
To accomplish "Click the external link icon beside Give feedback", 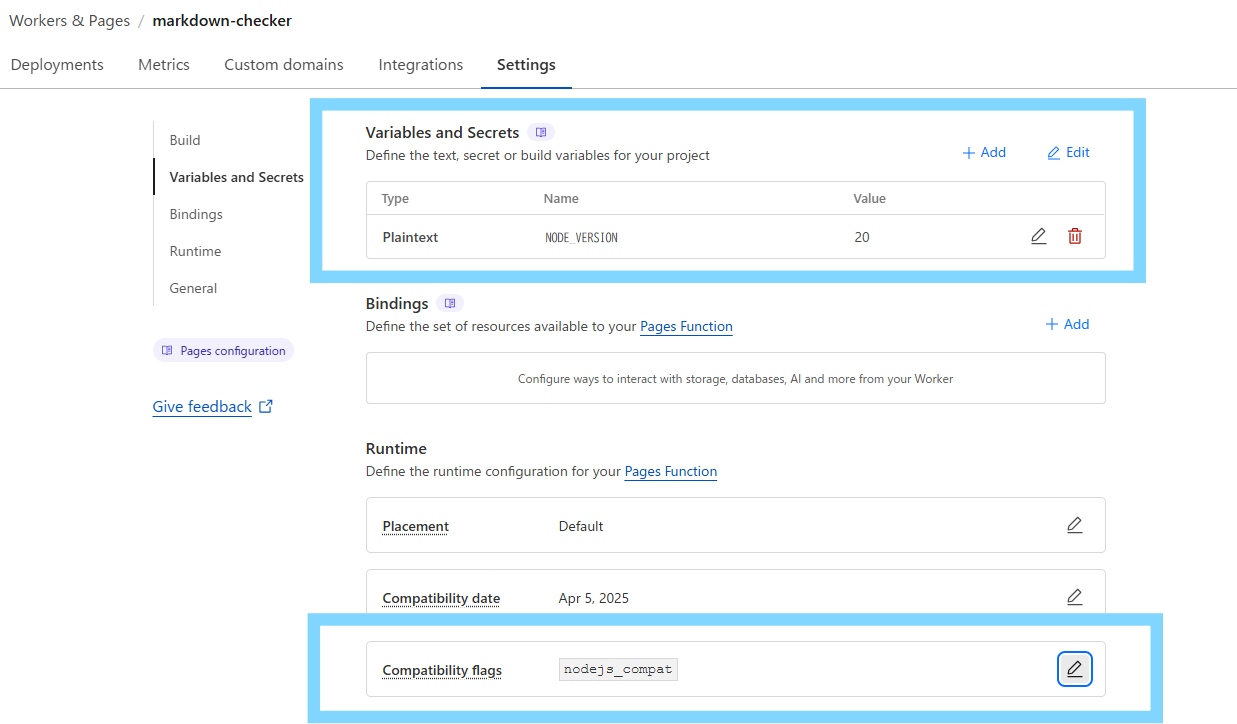I will 264,405.
